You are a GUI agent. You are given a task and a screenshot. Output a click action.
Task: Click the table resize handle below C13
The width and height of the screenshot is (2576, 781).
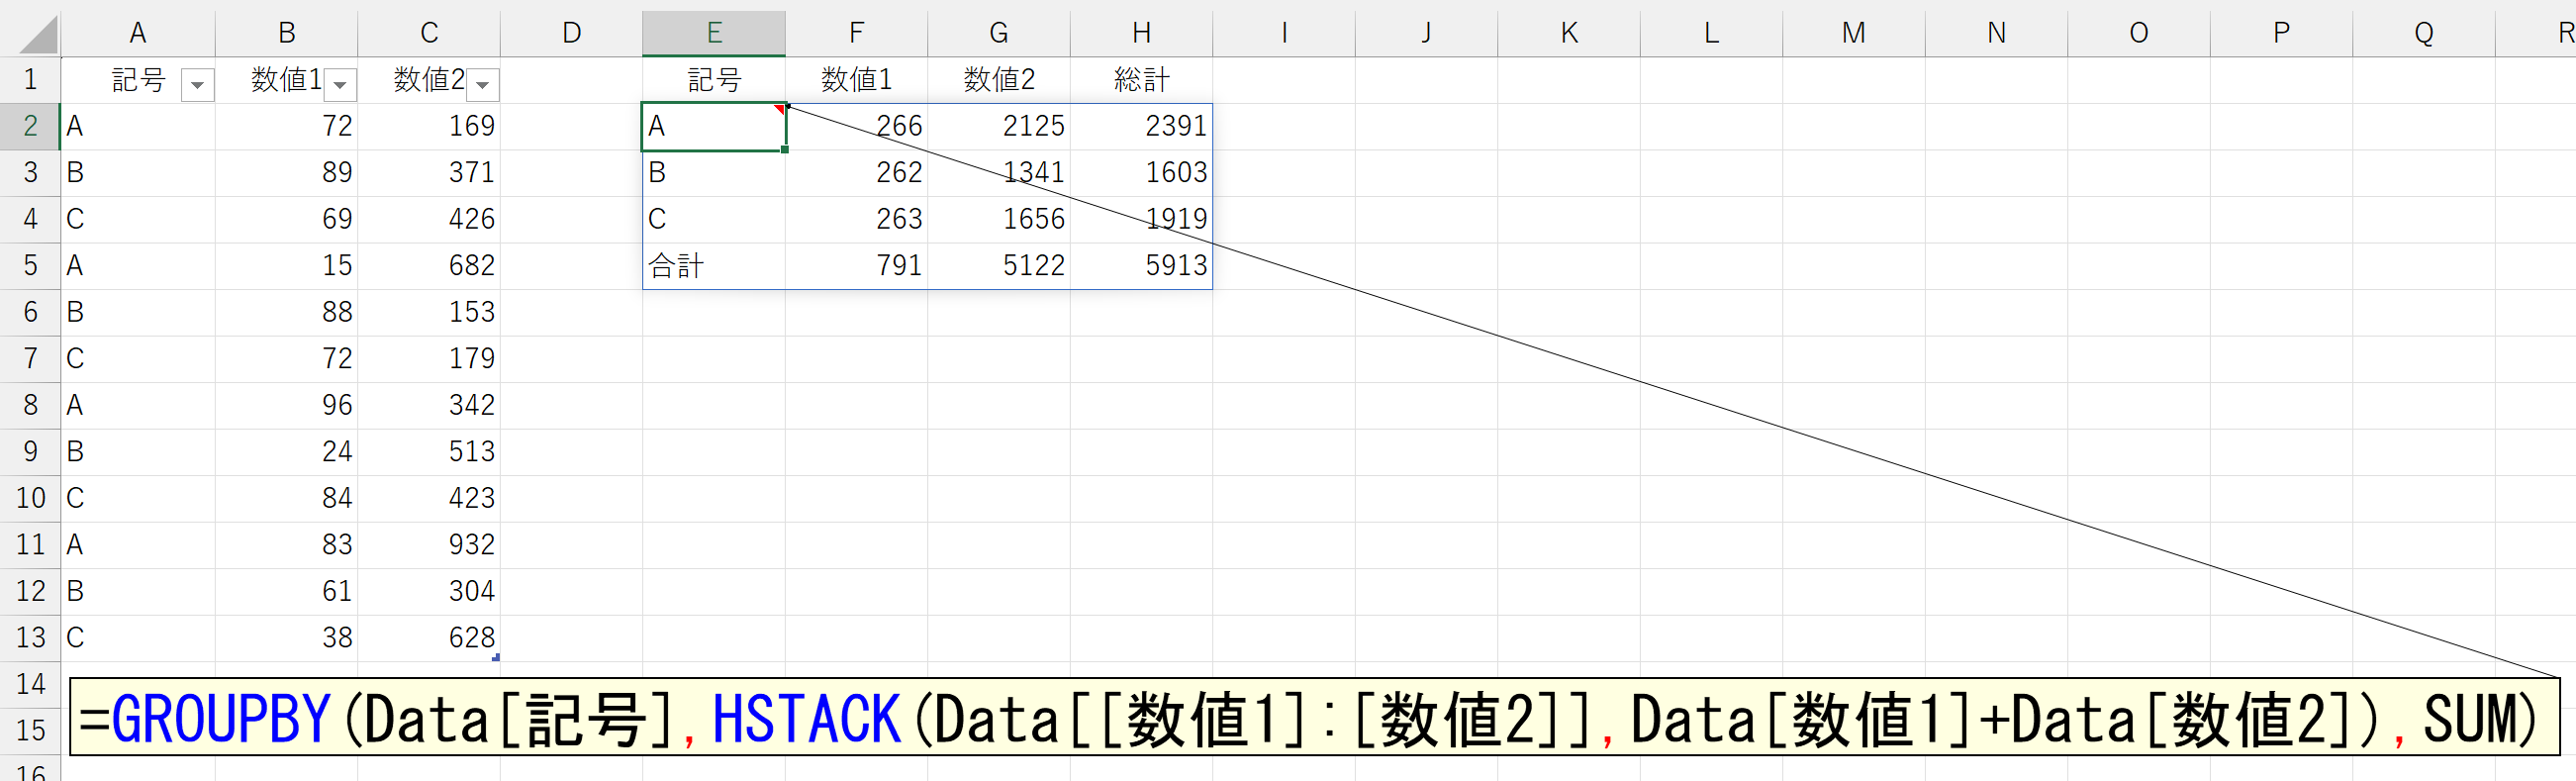click(496, 658)
